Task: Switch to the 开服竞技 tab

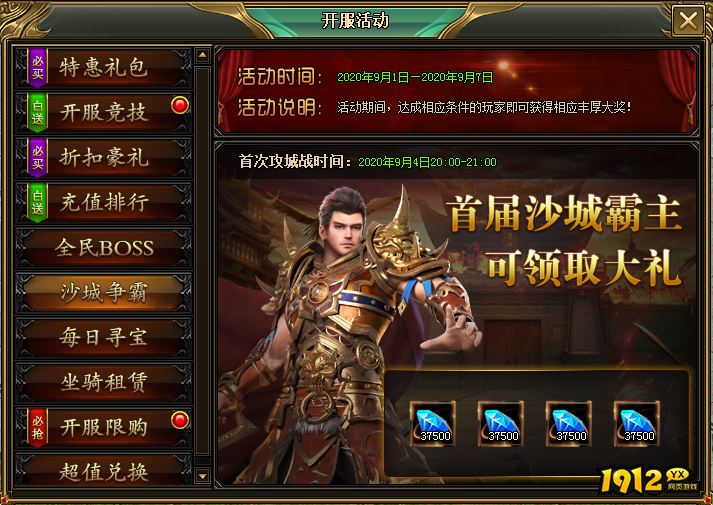Action: coord(104,112)
